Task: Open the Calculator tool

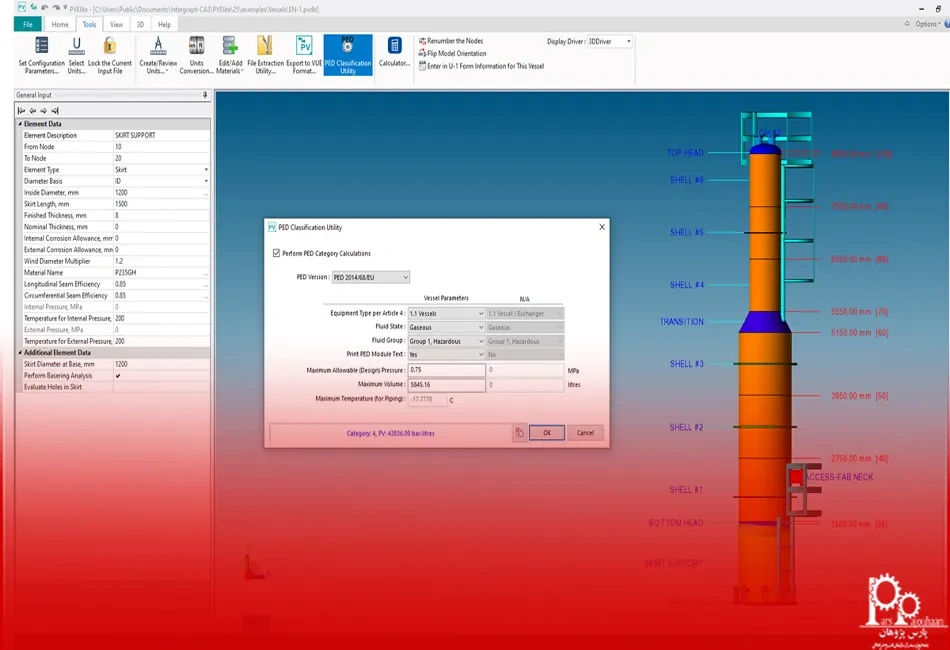Action: pos(394,52)
